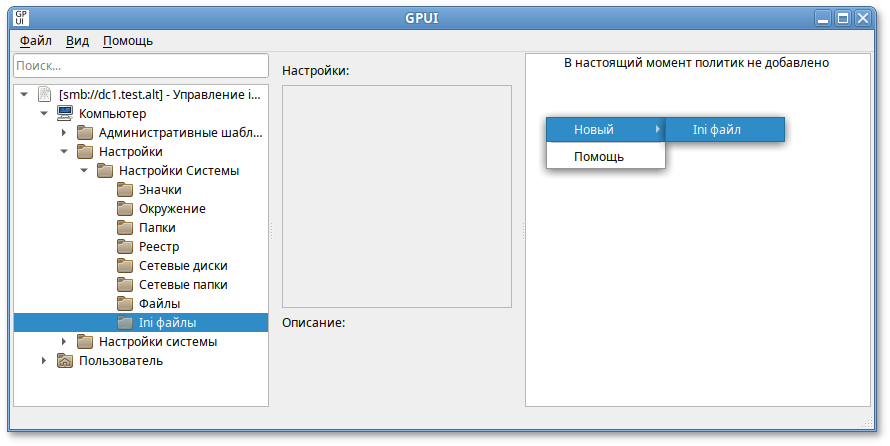Click the policy document icon at tree root
The height and width of the screenshot is (446, 890).
(x=44, y=95)
